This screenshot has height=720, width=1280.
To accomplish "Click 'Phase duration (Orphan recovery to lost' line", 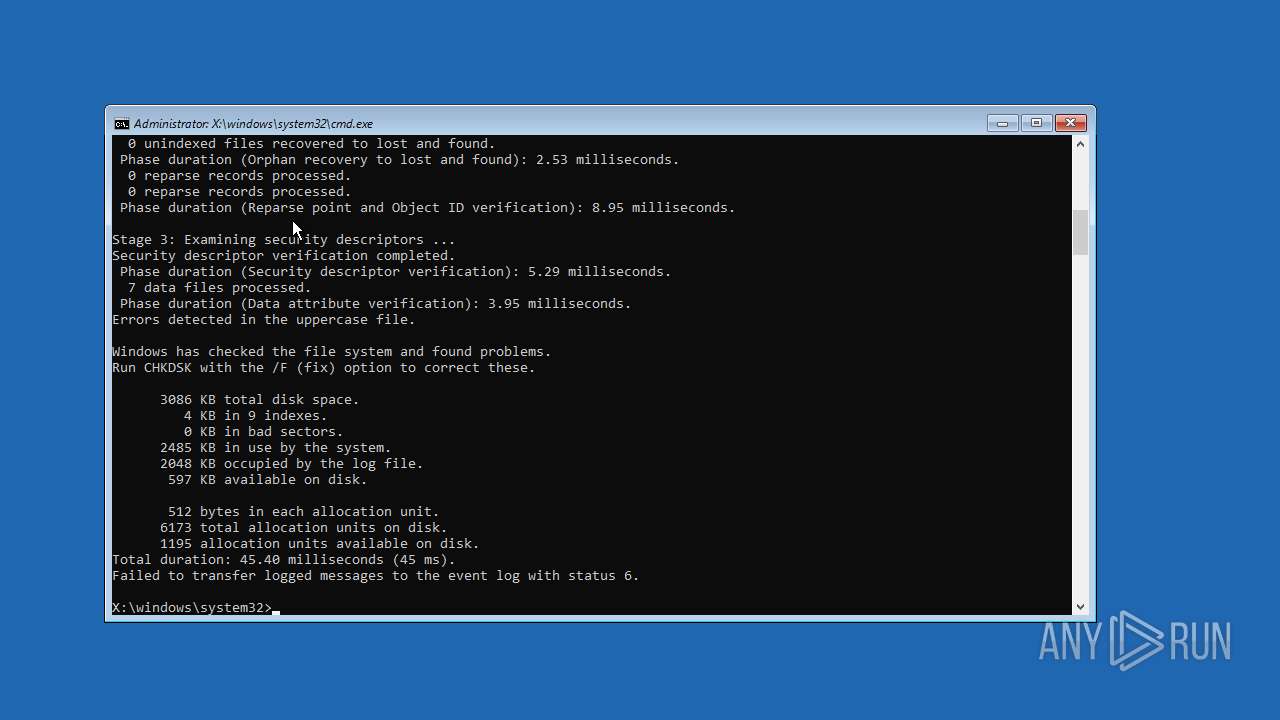I will click(x=400, y=160).
